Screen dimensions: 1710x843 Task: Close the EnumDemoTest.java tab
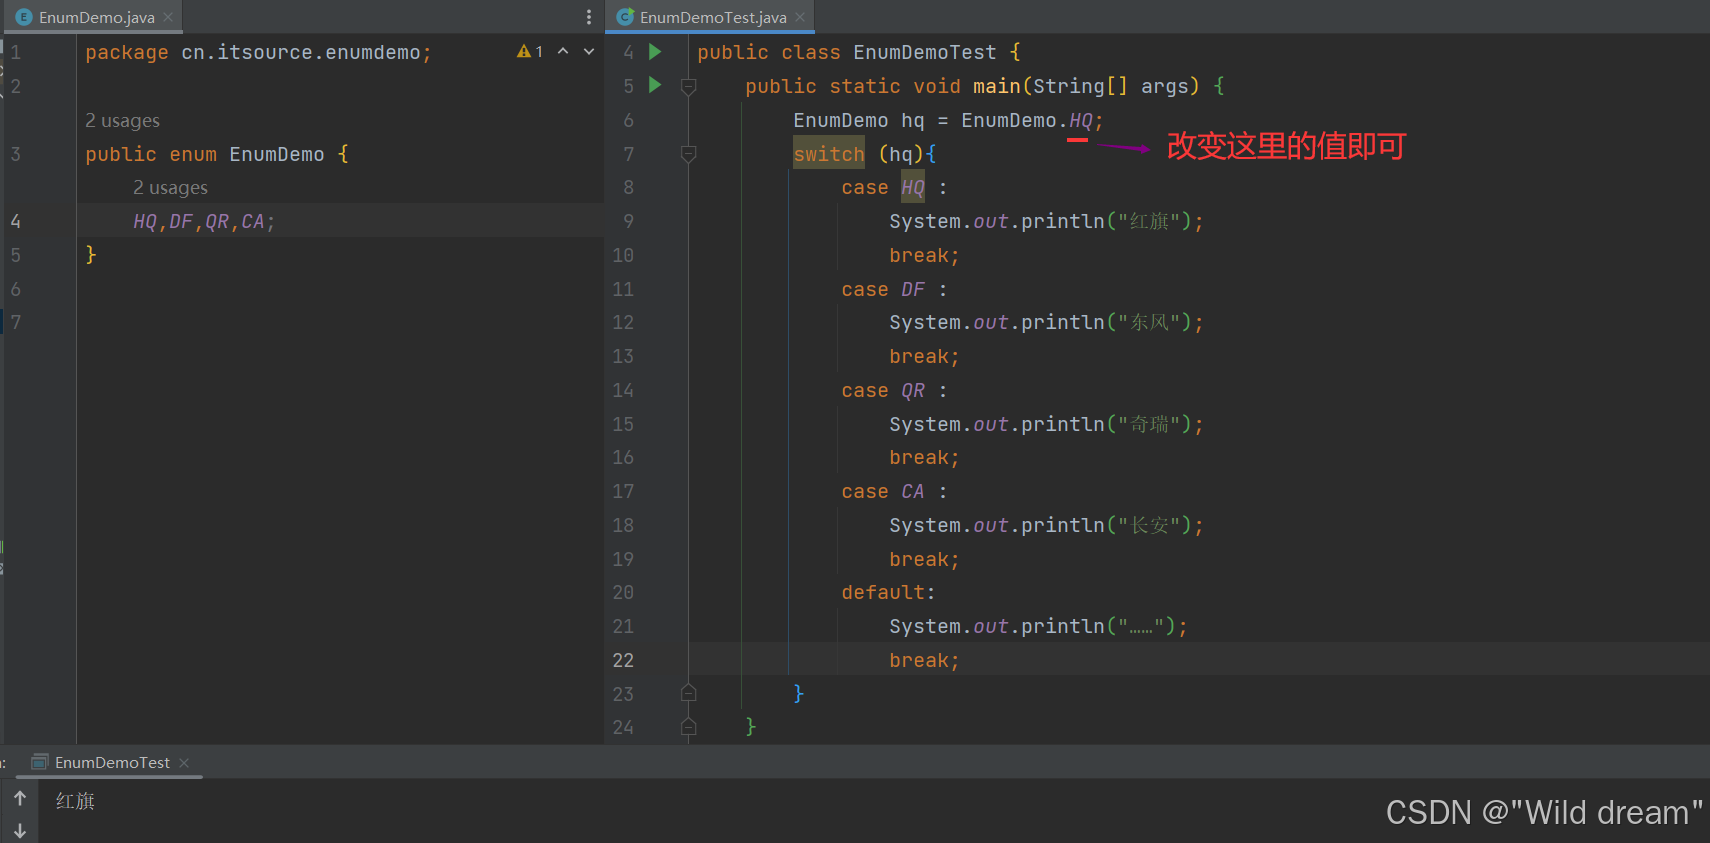(800, 17)
